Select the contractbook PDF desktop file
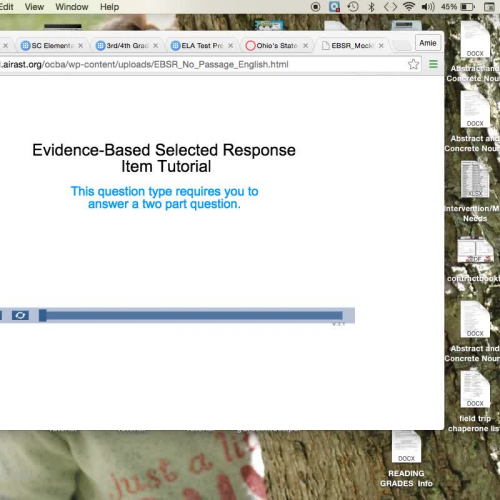Screen dimensions: 500x500 (475, 249)
